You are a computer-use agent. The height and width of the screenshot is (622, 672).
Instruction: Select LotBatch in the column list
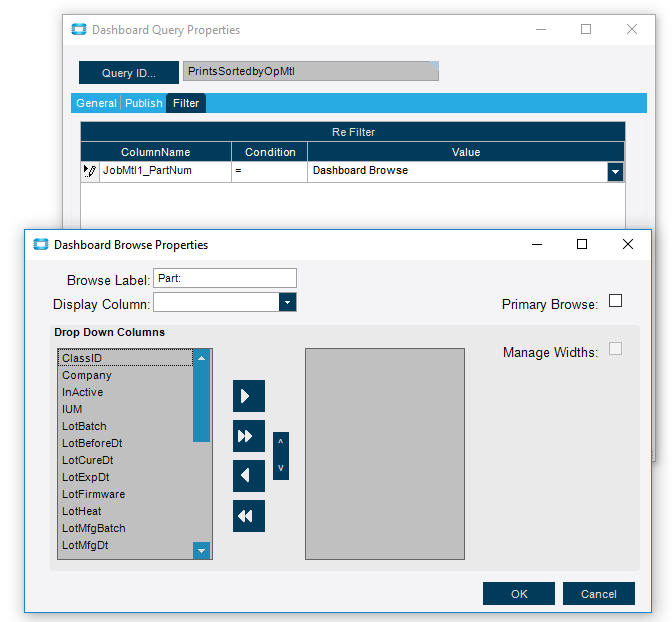click(x=125, y=426)
